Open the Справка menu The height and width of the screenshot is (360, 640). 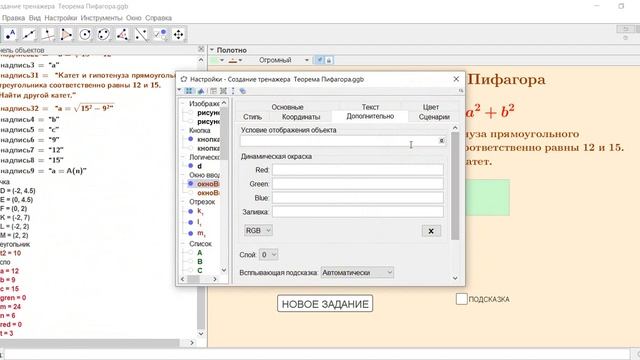pos(158,18)
